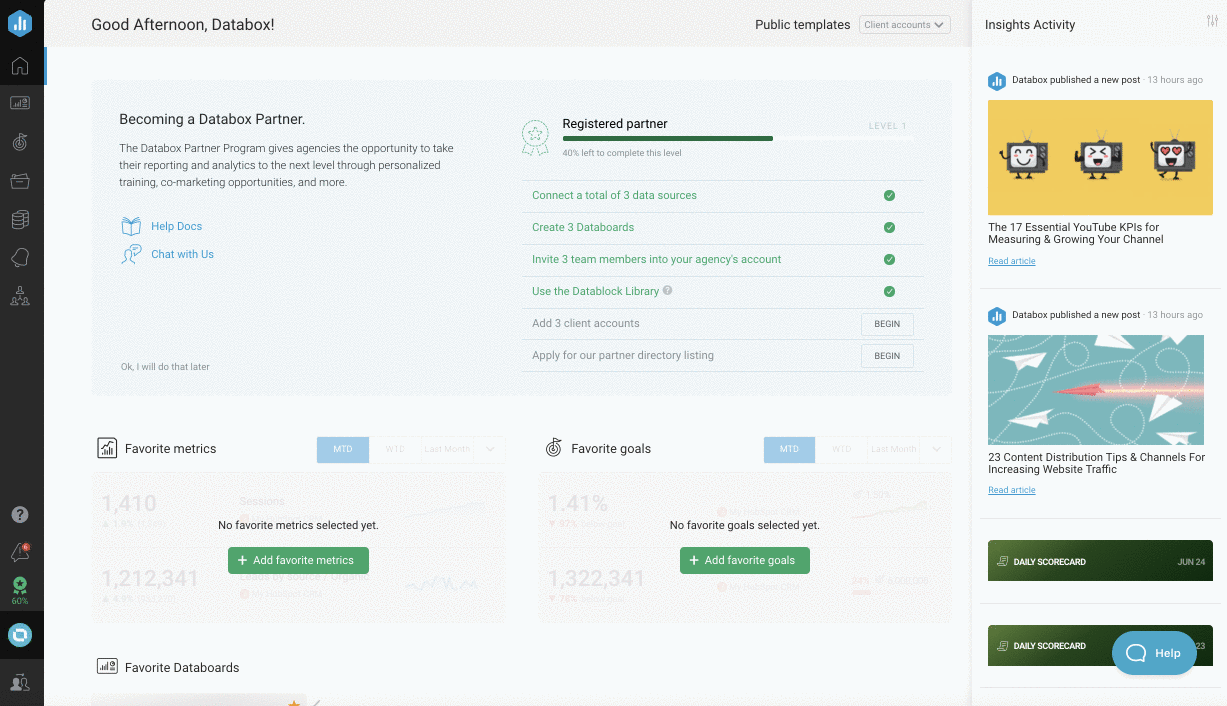Click the 23 Content Distribution Tips title
1227x706 pixels.
[1097, 463]
